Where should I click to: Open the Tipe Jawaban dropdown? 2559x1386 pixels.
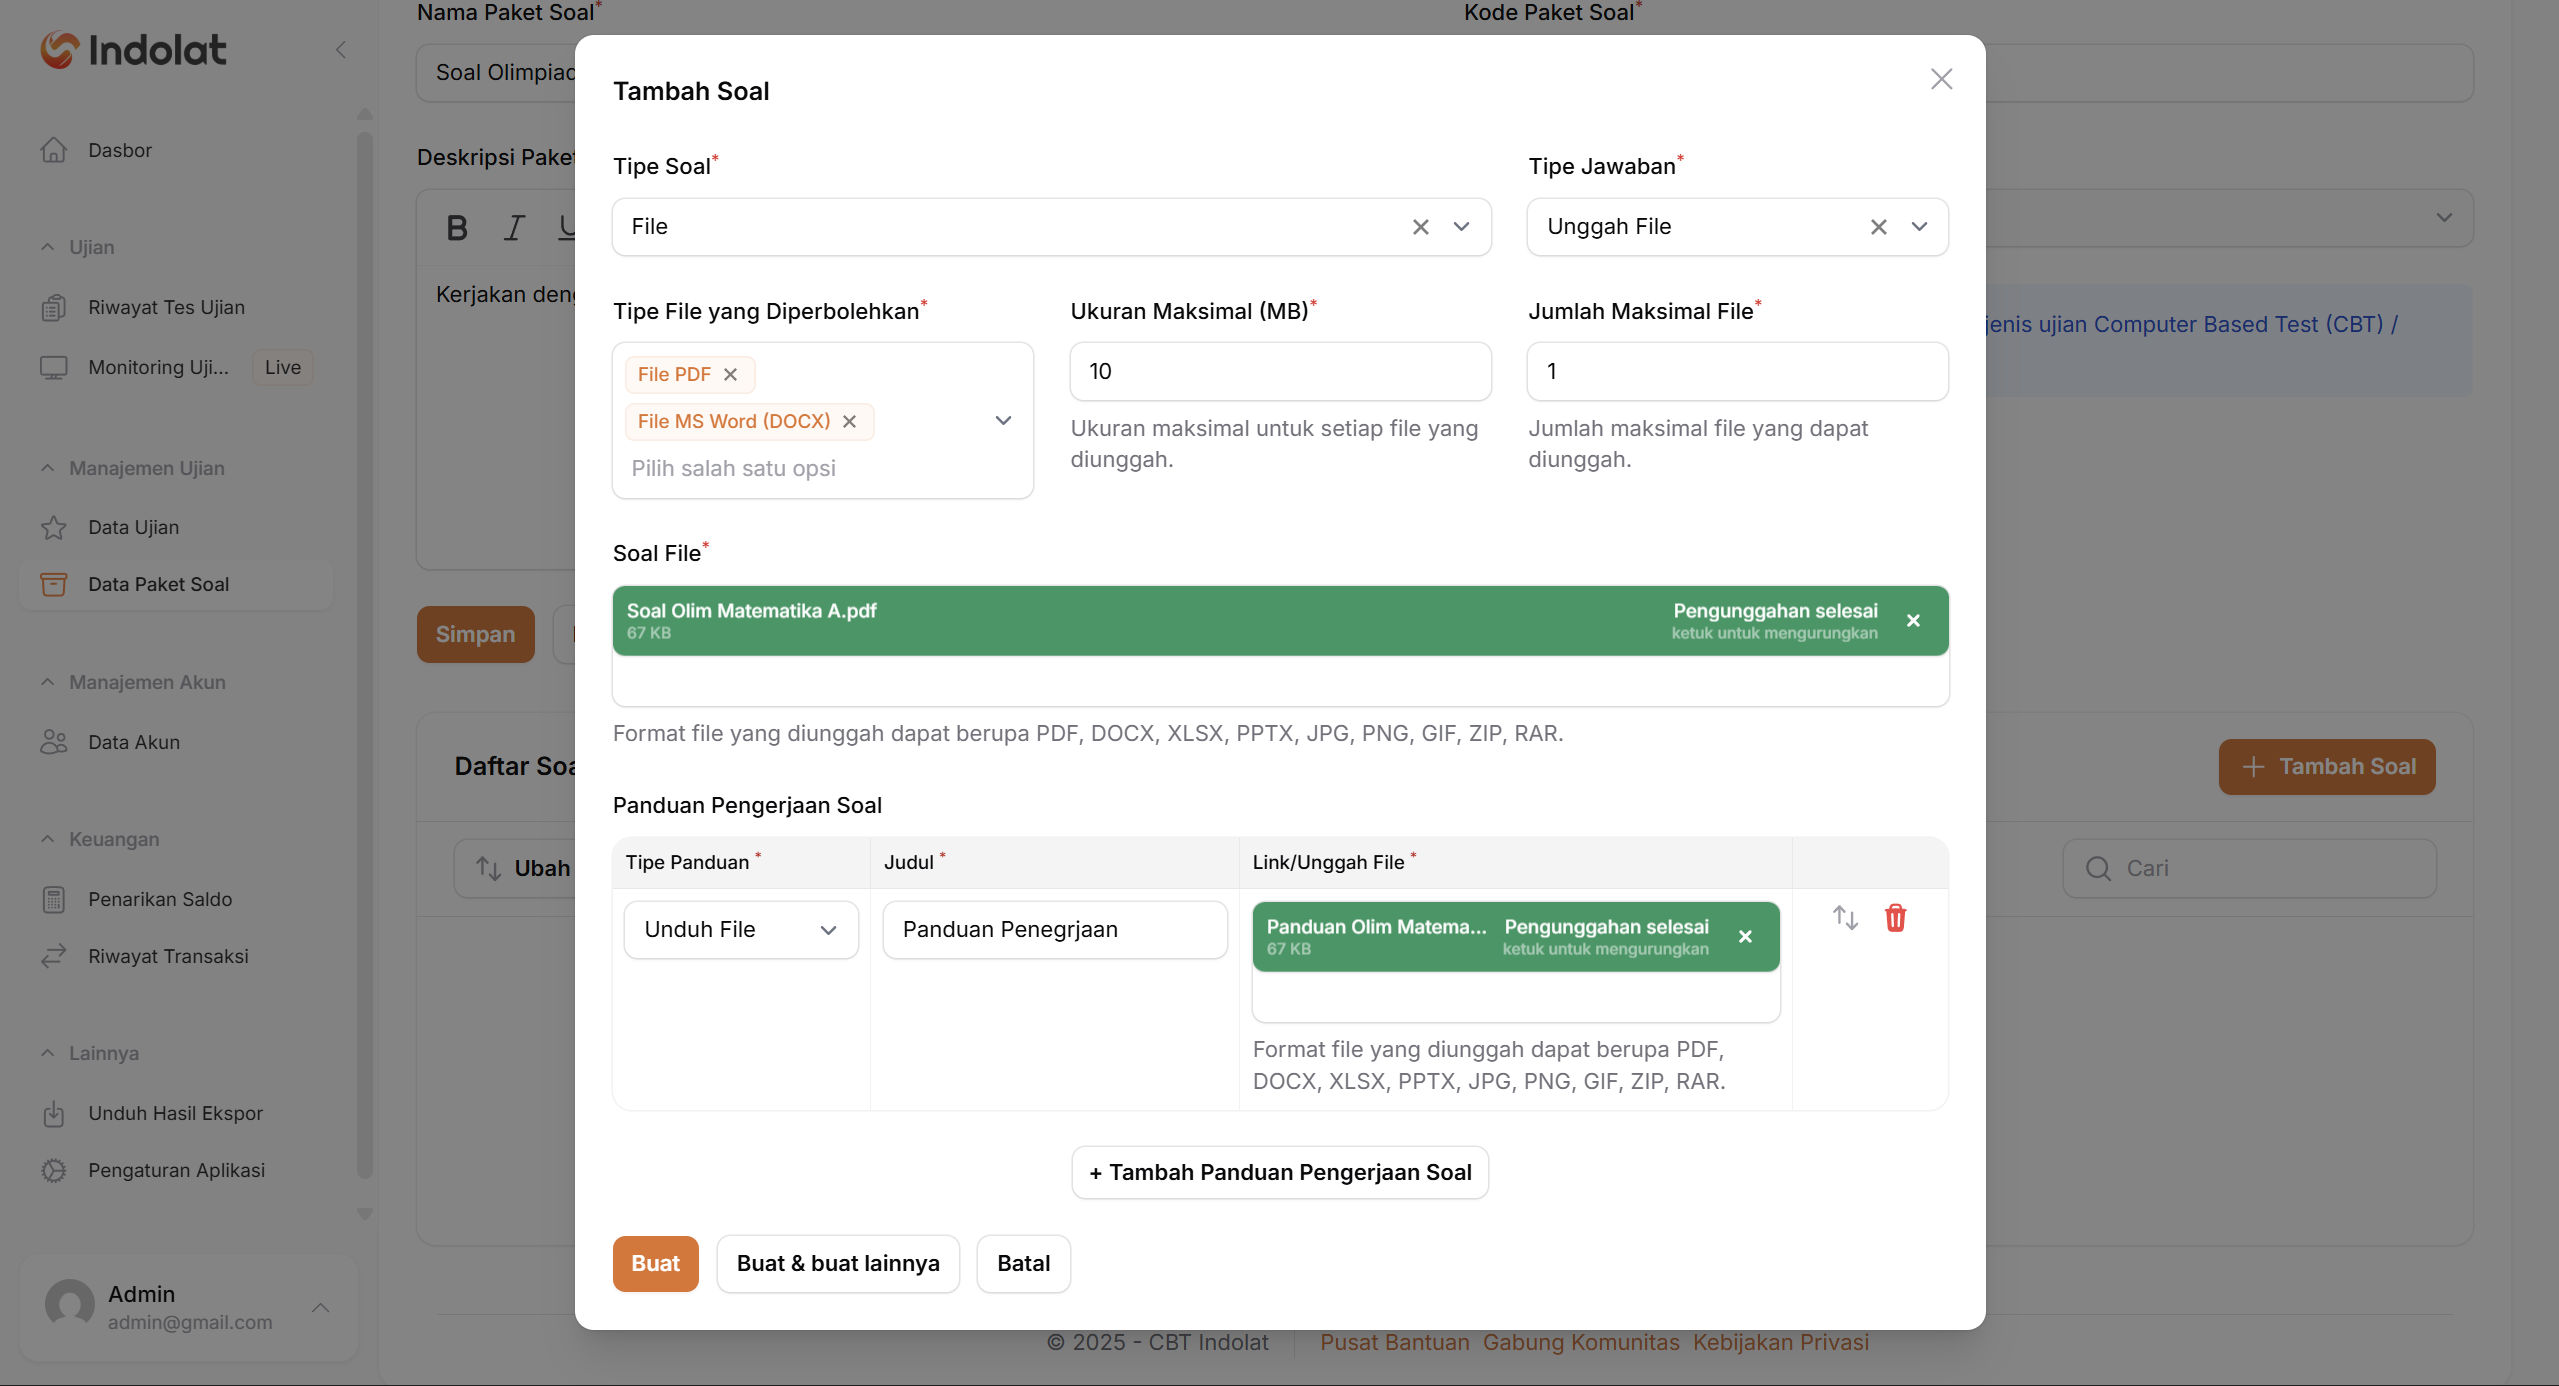tap(1919, 227)
